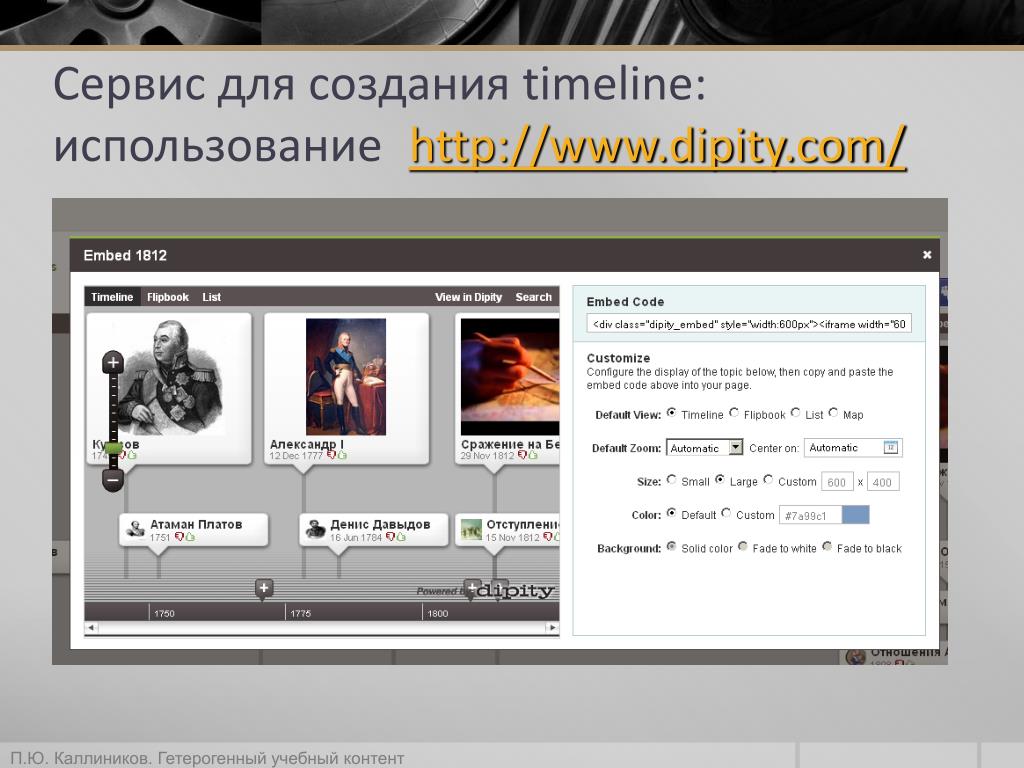Viewport: 1024px width, 768px height.
Task: Click thumbs up icon on Атаман Платов card
Action: (x=190, y=537)
